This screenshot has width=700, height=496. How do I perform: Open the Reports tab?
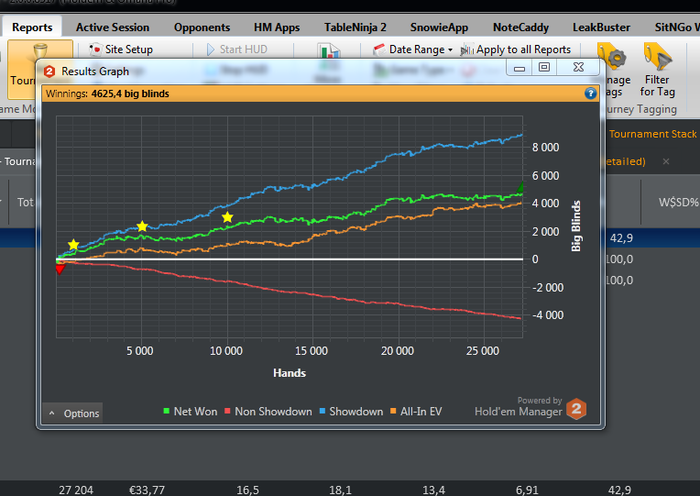(x=32, y=27)
